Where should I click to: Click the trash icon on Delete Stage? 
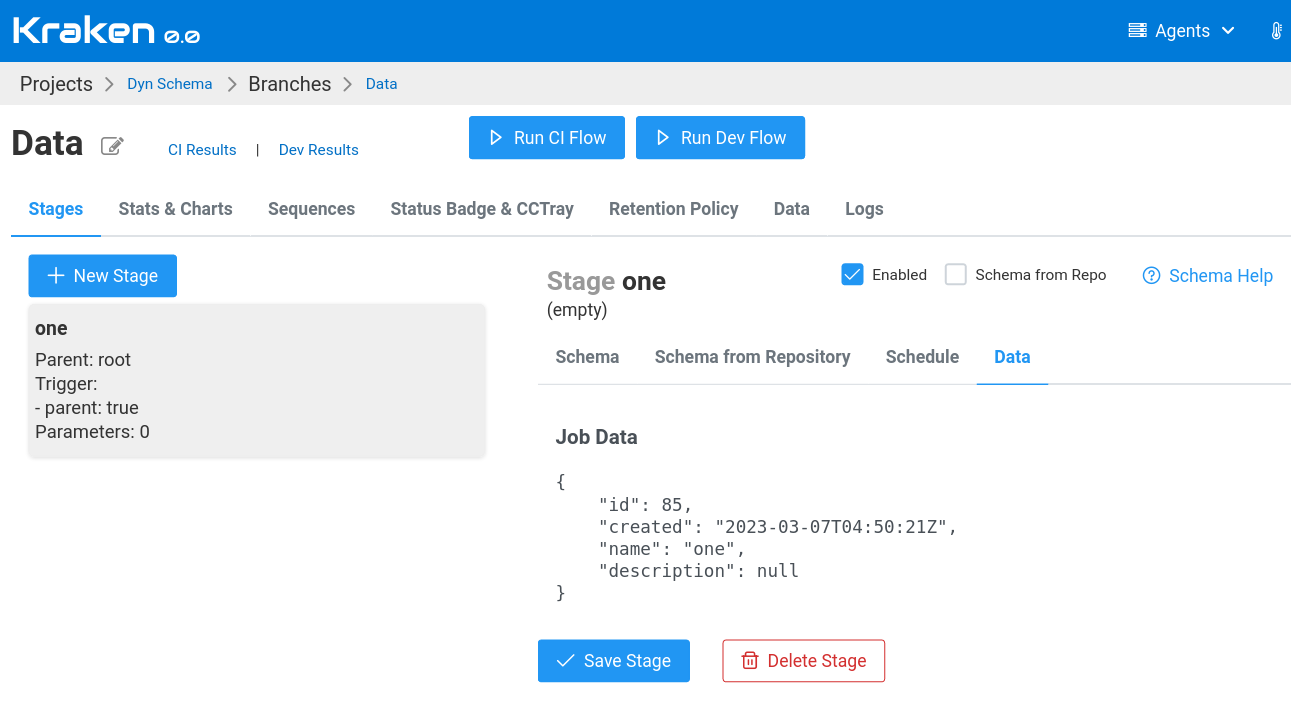click(x=750, y=661)
